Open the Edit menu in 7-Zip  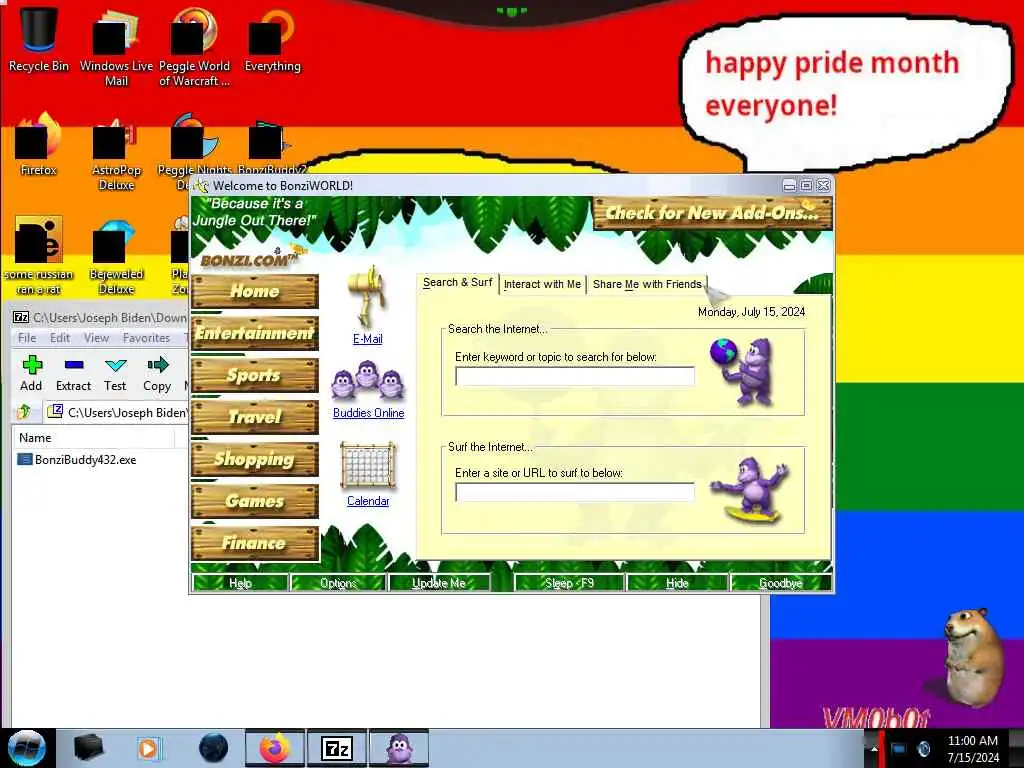pos(59,338)
